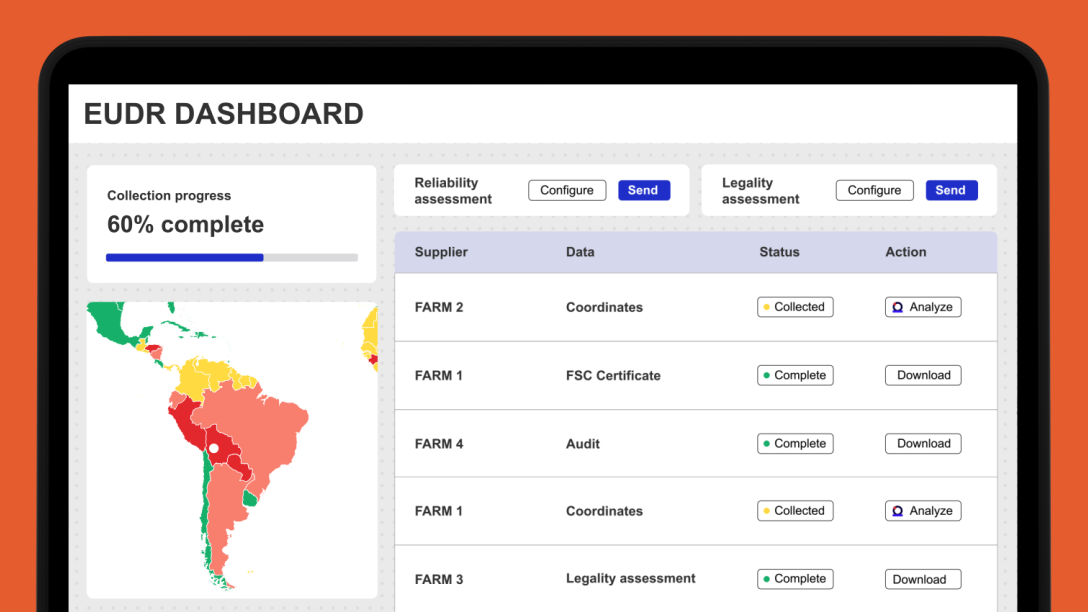This screenshot has width=1088, height=612.
Task: Configure the Legality assessment
Action: pos(874,190)
